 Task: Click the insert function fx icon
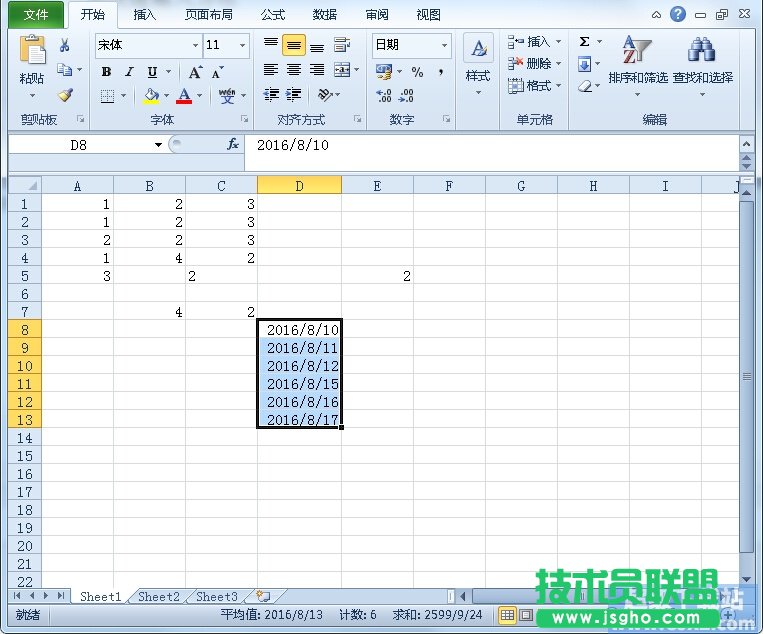233,145
